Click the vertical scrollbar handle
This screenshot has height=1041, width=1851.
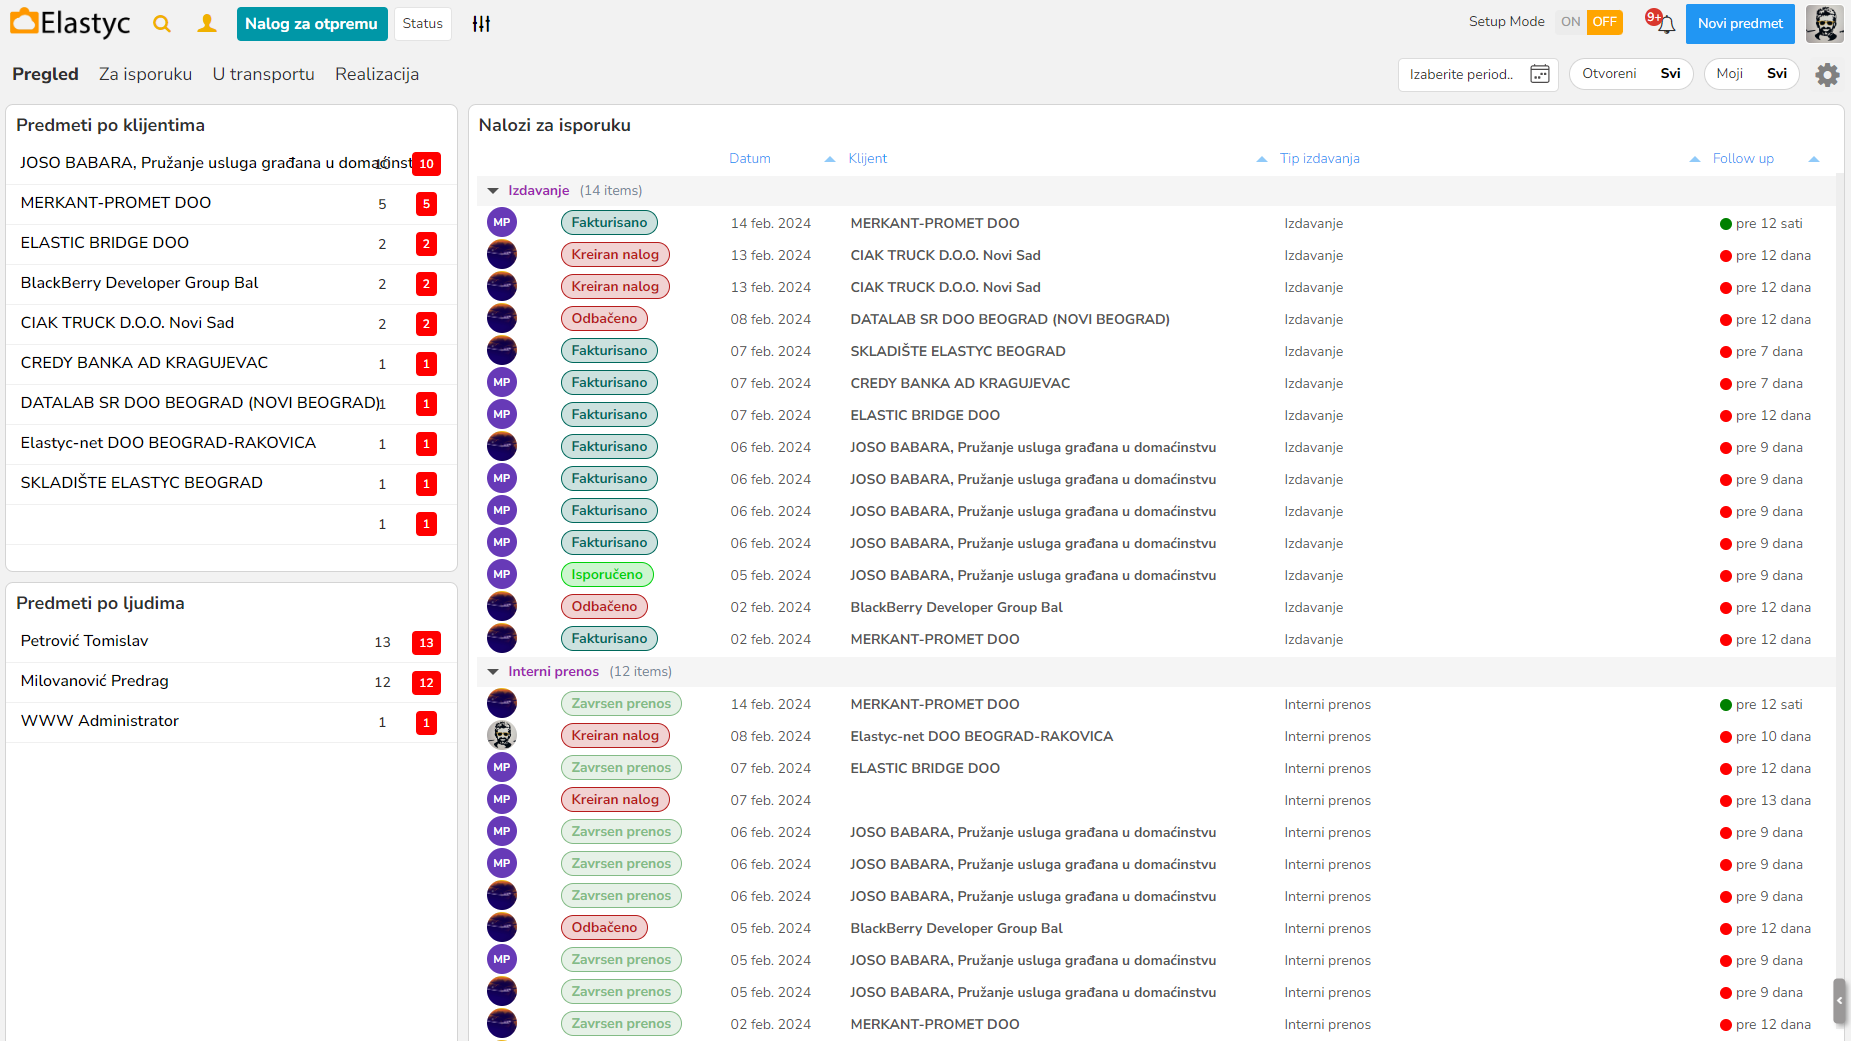(1839, 1000)
